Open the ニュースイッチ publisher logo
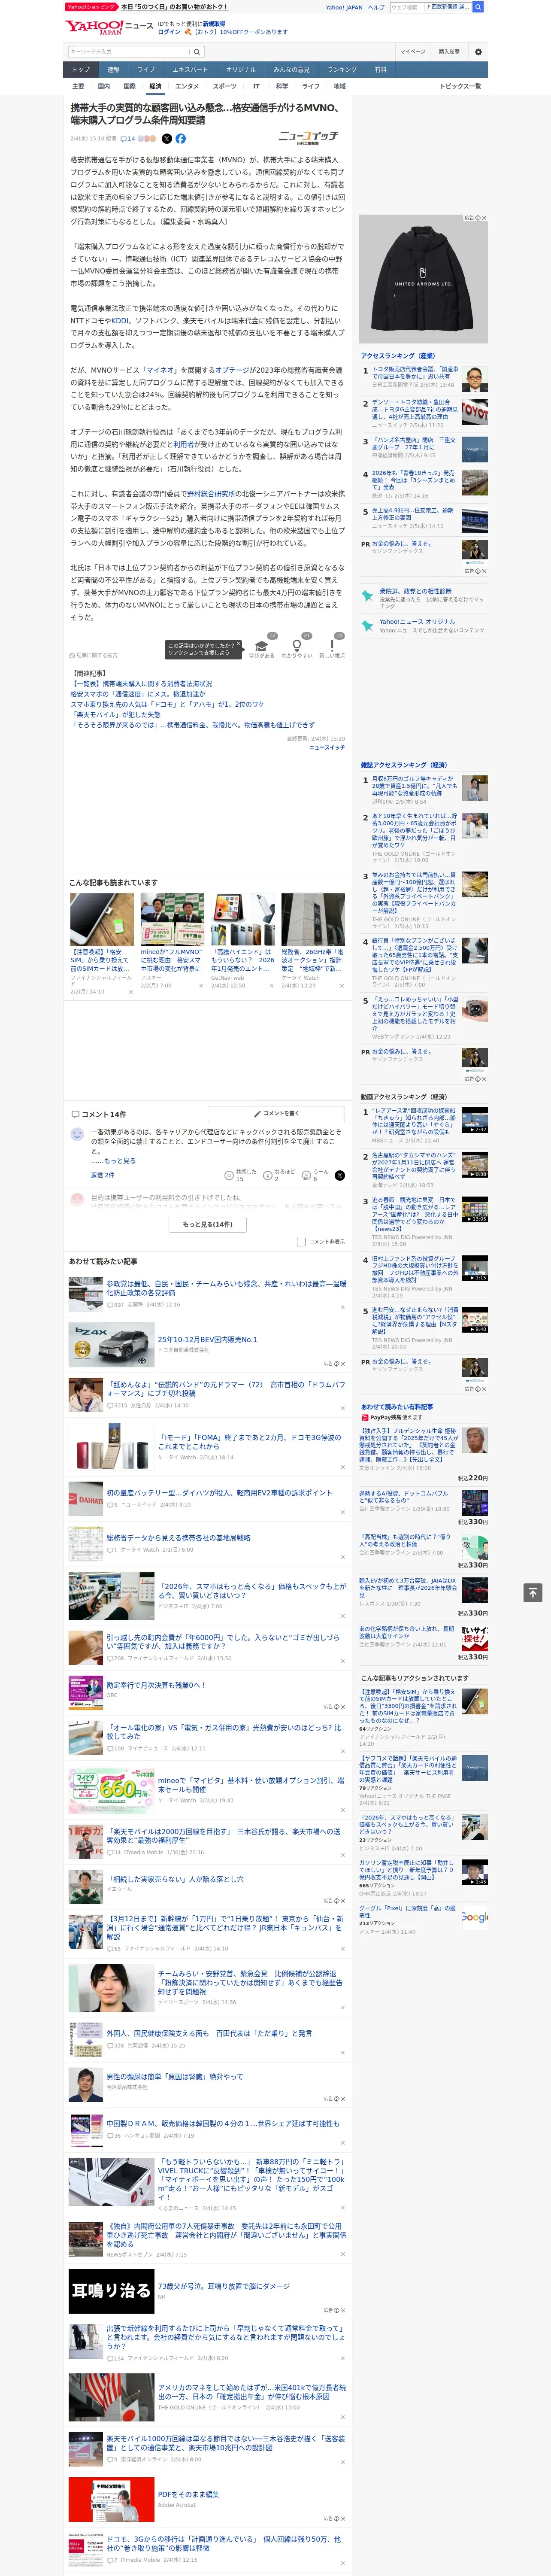551x2576 pixels. click(308, 138)
